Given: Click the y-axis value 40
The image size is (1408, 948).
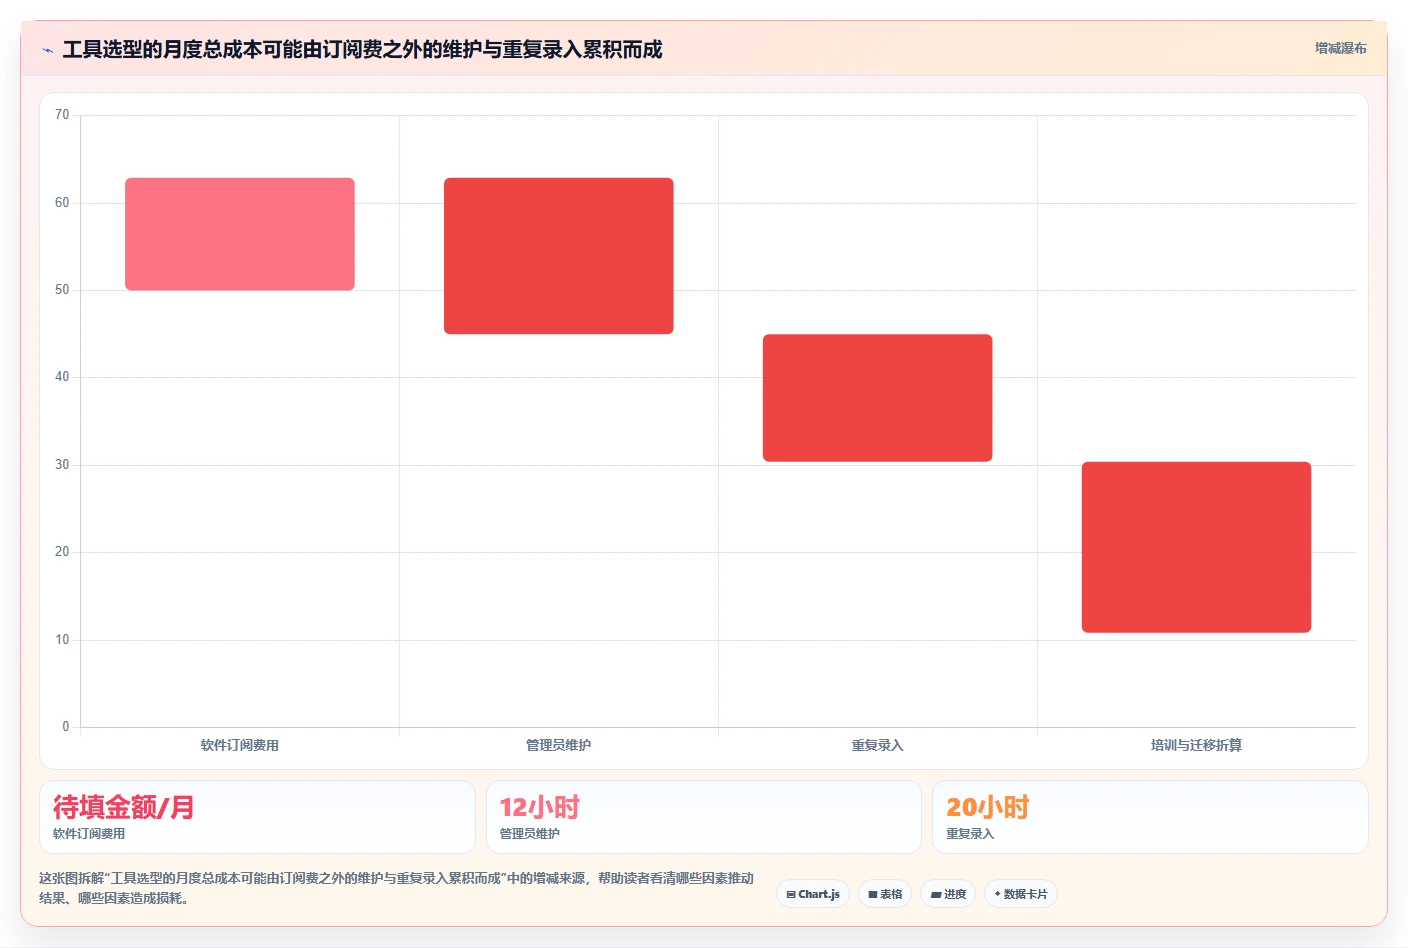Looking at the screenshot, I should pos(62,377).
